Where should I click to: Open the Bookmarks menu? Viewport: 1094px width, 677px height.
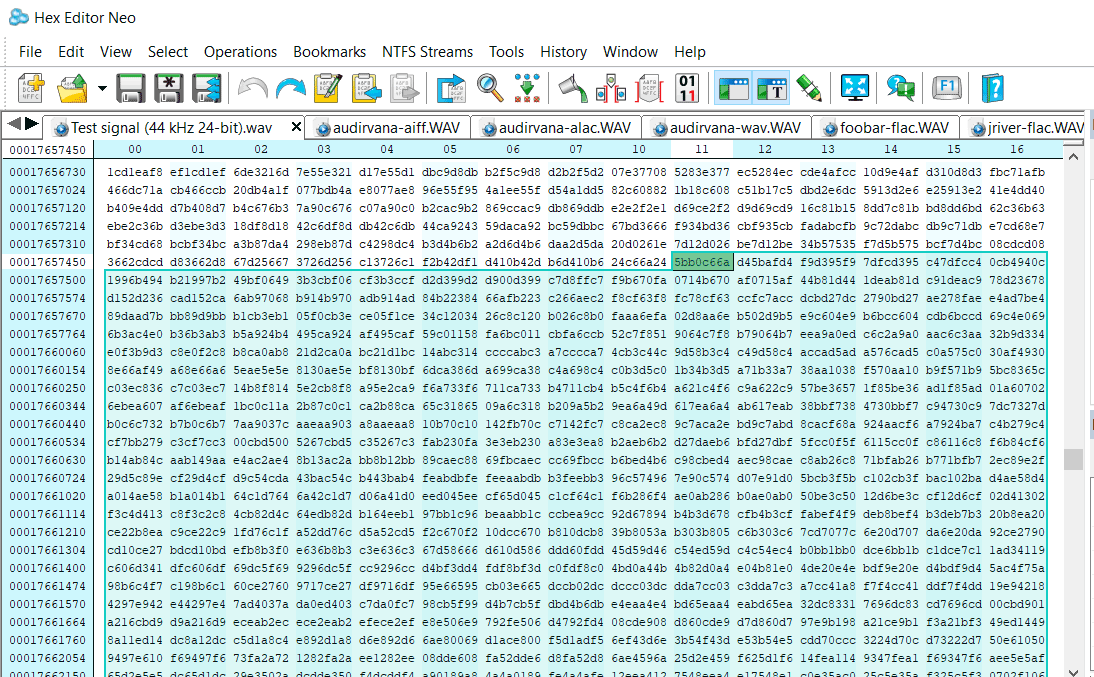[329, 51]
